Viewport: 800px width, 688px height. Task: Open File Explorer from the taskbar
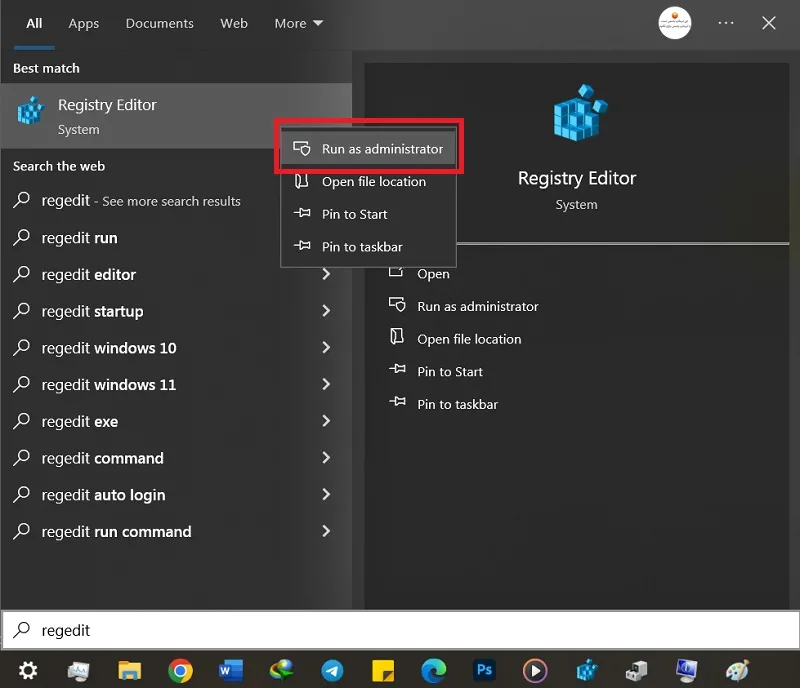click(130, 671)
